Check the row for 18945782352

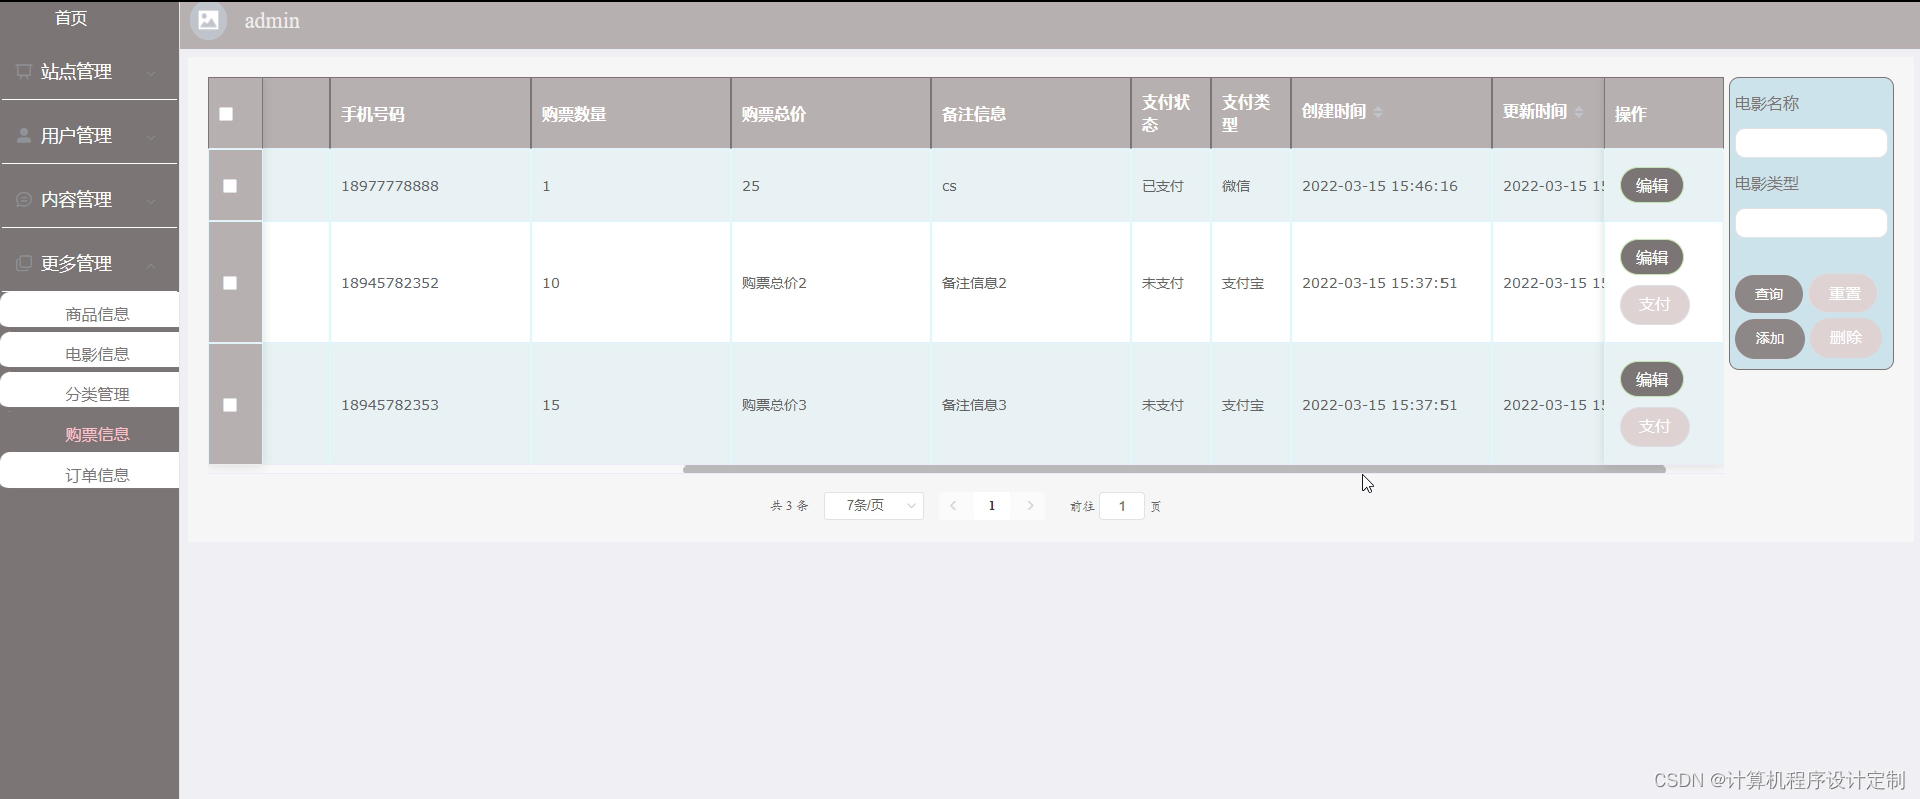tap(230, 283)
